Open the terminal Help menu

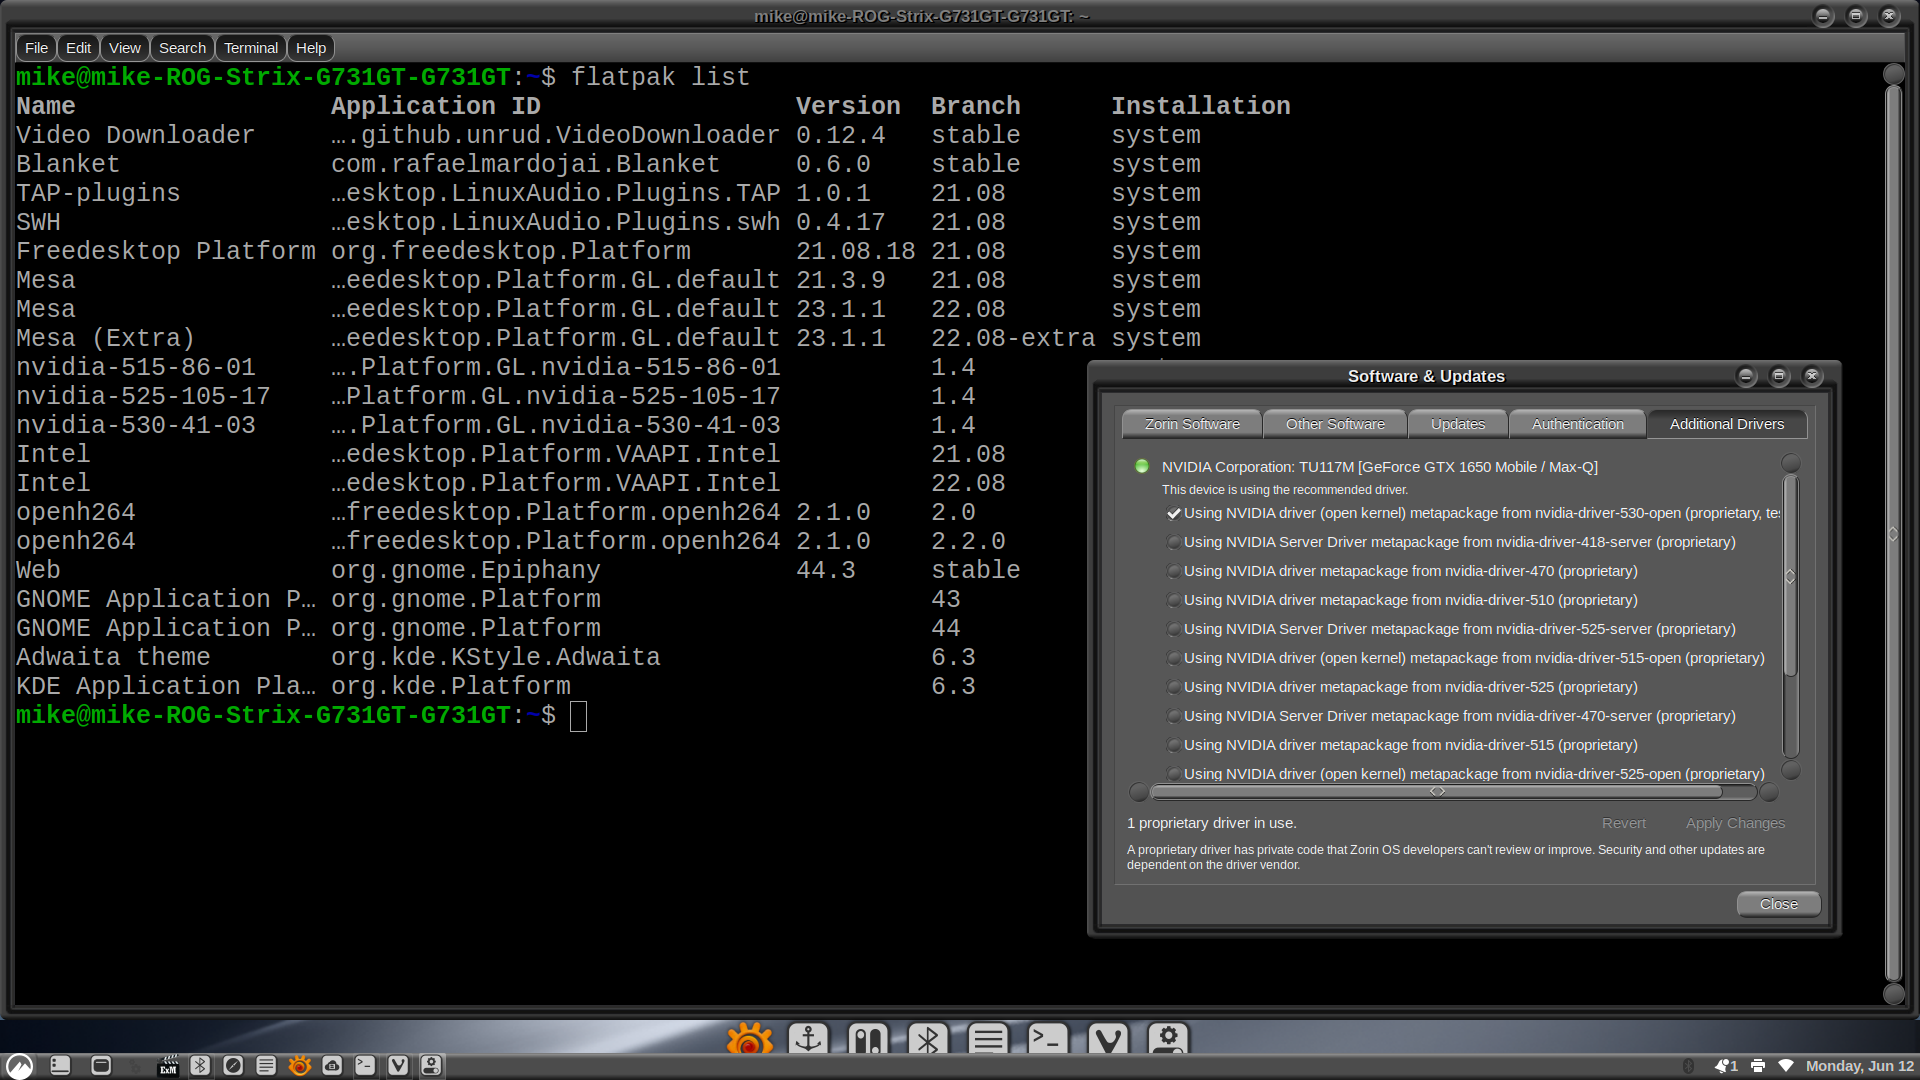pyautogui.click(x=311, y=48)
